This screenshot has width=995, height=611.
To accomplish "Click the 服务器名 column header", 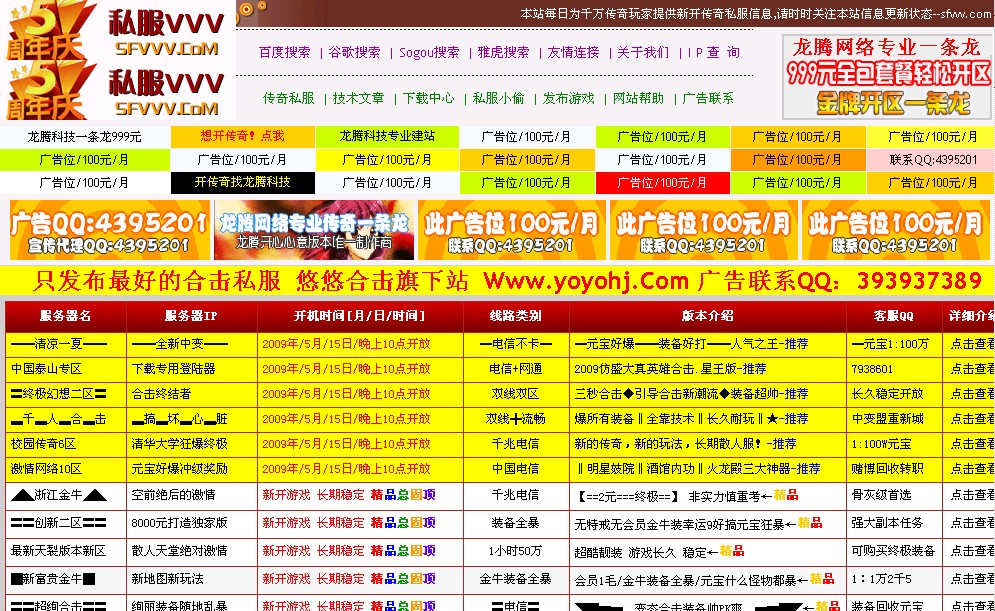I will tap(63, 315).
